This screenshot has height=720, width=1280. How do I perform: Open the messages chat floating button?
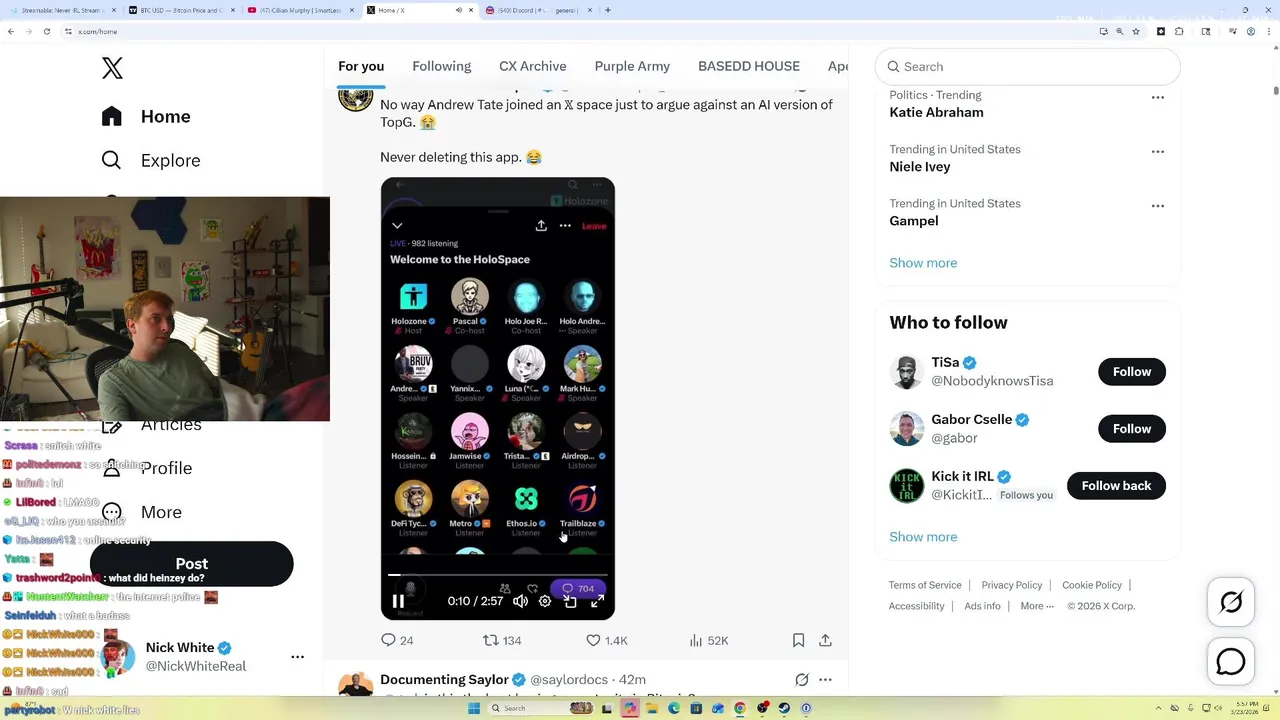click(x=1231, y=662)
